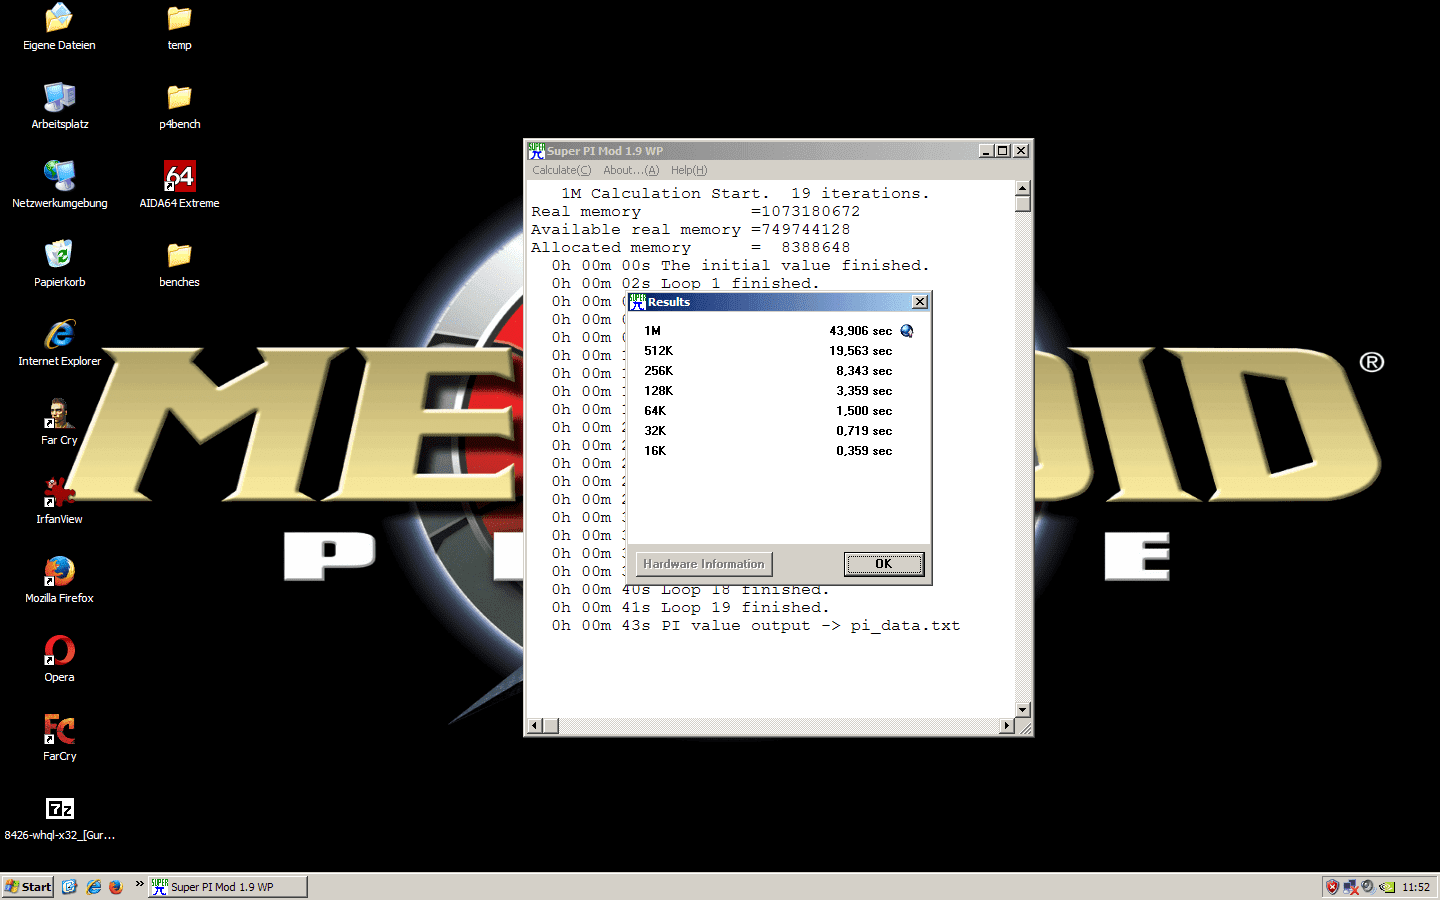This screenshot has height=900, width=1440.
Task: Click Super PI Mod taskbar button
Action: (x=228, y=887)
